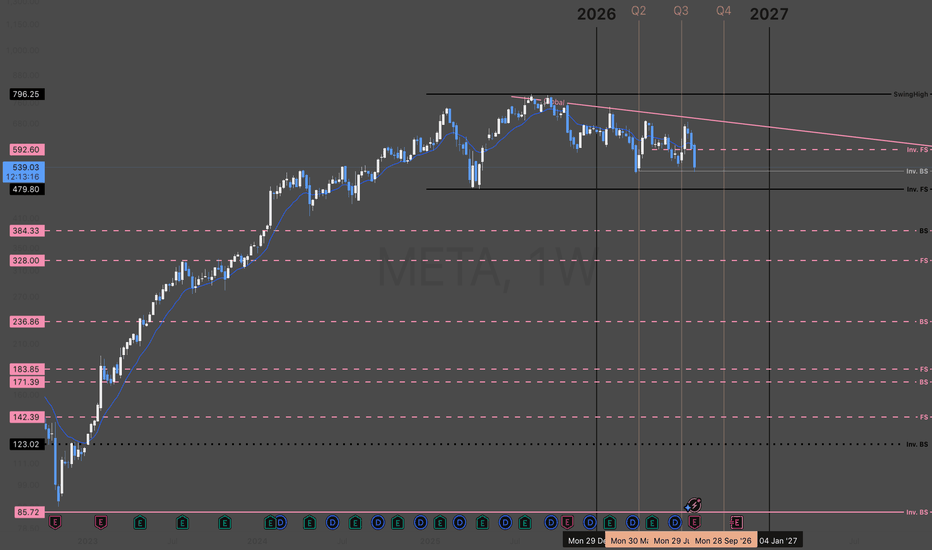Select the 328.00 price level label
Viewport: 932px width, 550px height.
click(27, 260)
